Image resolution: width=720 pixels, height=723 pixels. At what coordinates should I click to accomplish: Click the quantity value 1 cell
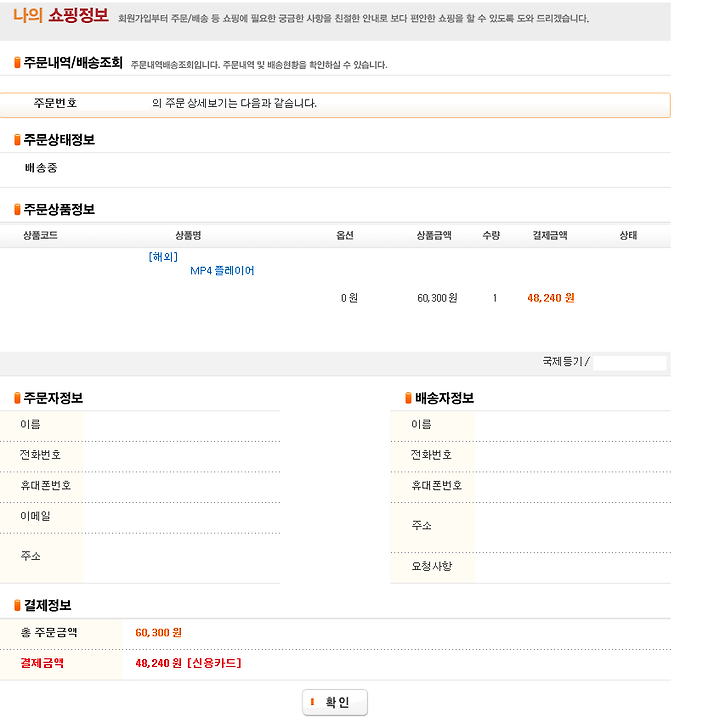point(495,298)
